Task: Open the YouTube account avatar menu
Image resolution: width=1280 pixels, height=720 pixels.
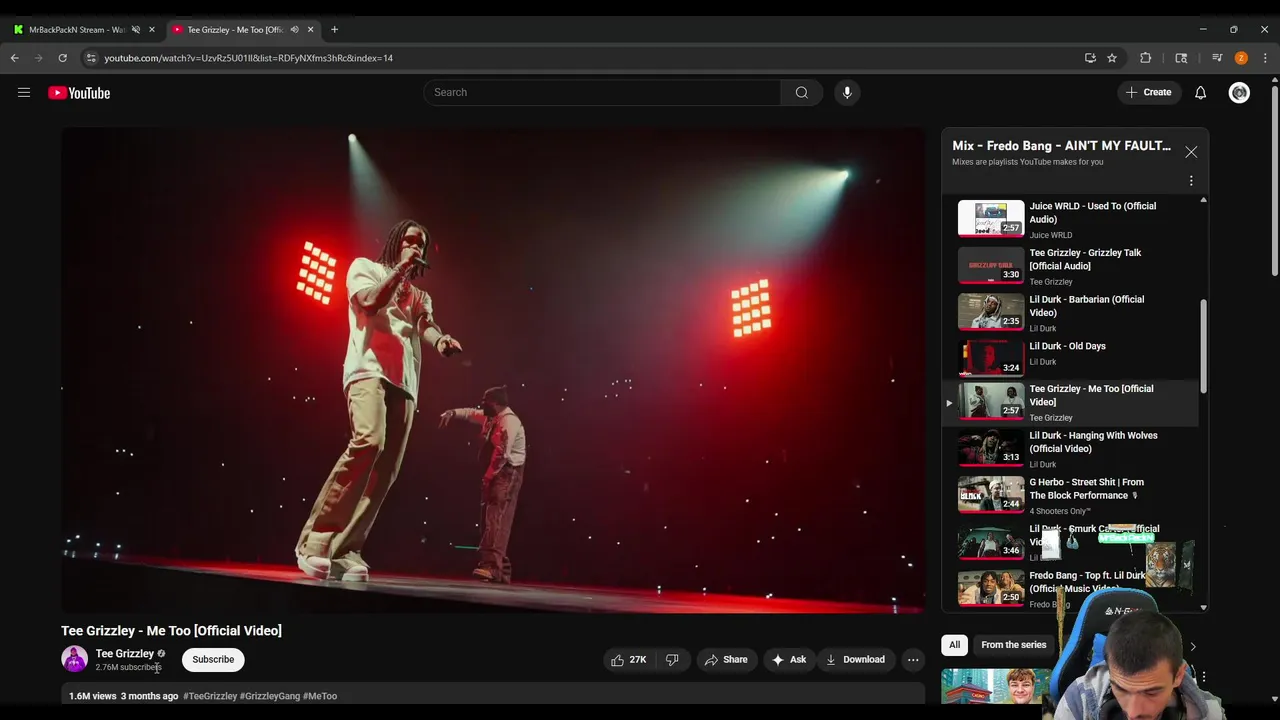Action: coord(1239,92)
